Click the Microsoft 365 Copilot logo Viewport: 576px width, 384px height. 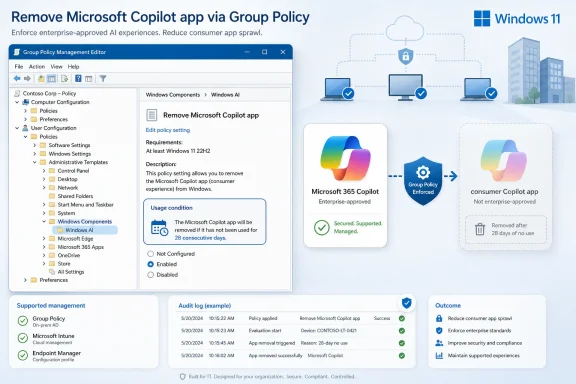click(x=345, y=158)
